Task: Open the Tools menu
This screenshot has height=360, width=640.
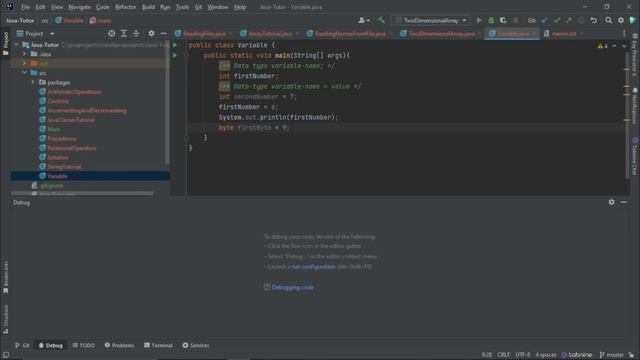Action: coord(182,7)
